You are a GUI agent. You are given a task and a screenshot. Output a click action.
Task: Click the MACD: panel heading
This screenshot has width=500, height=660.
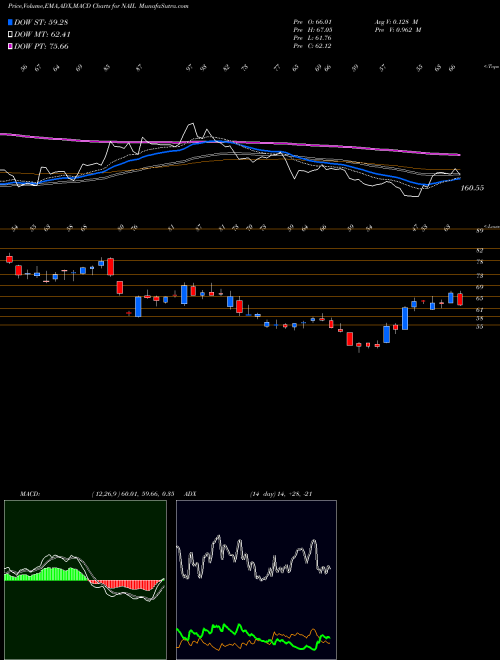click(29, 494)
